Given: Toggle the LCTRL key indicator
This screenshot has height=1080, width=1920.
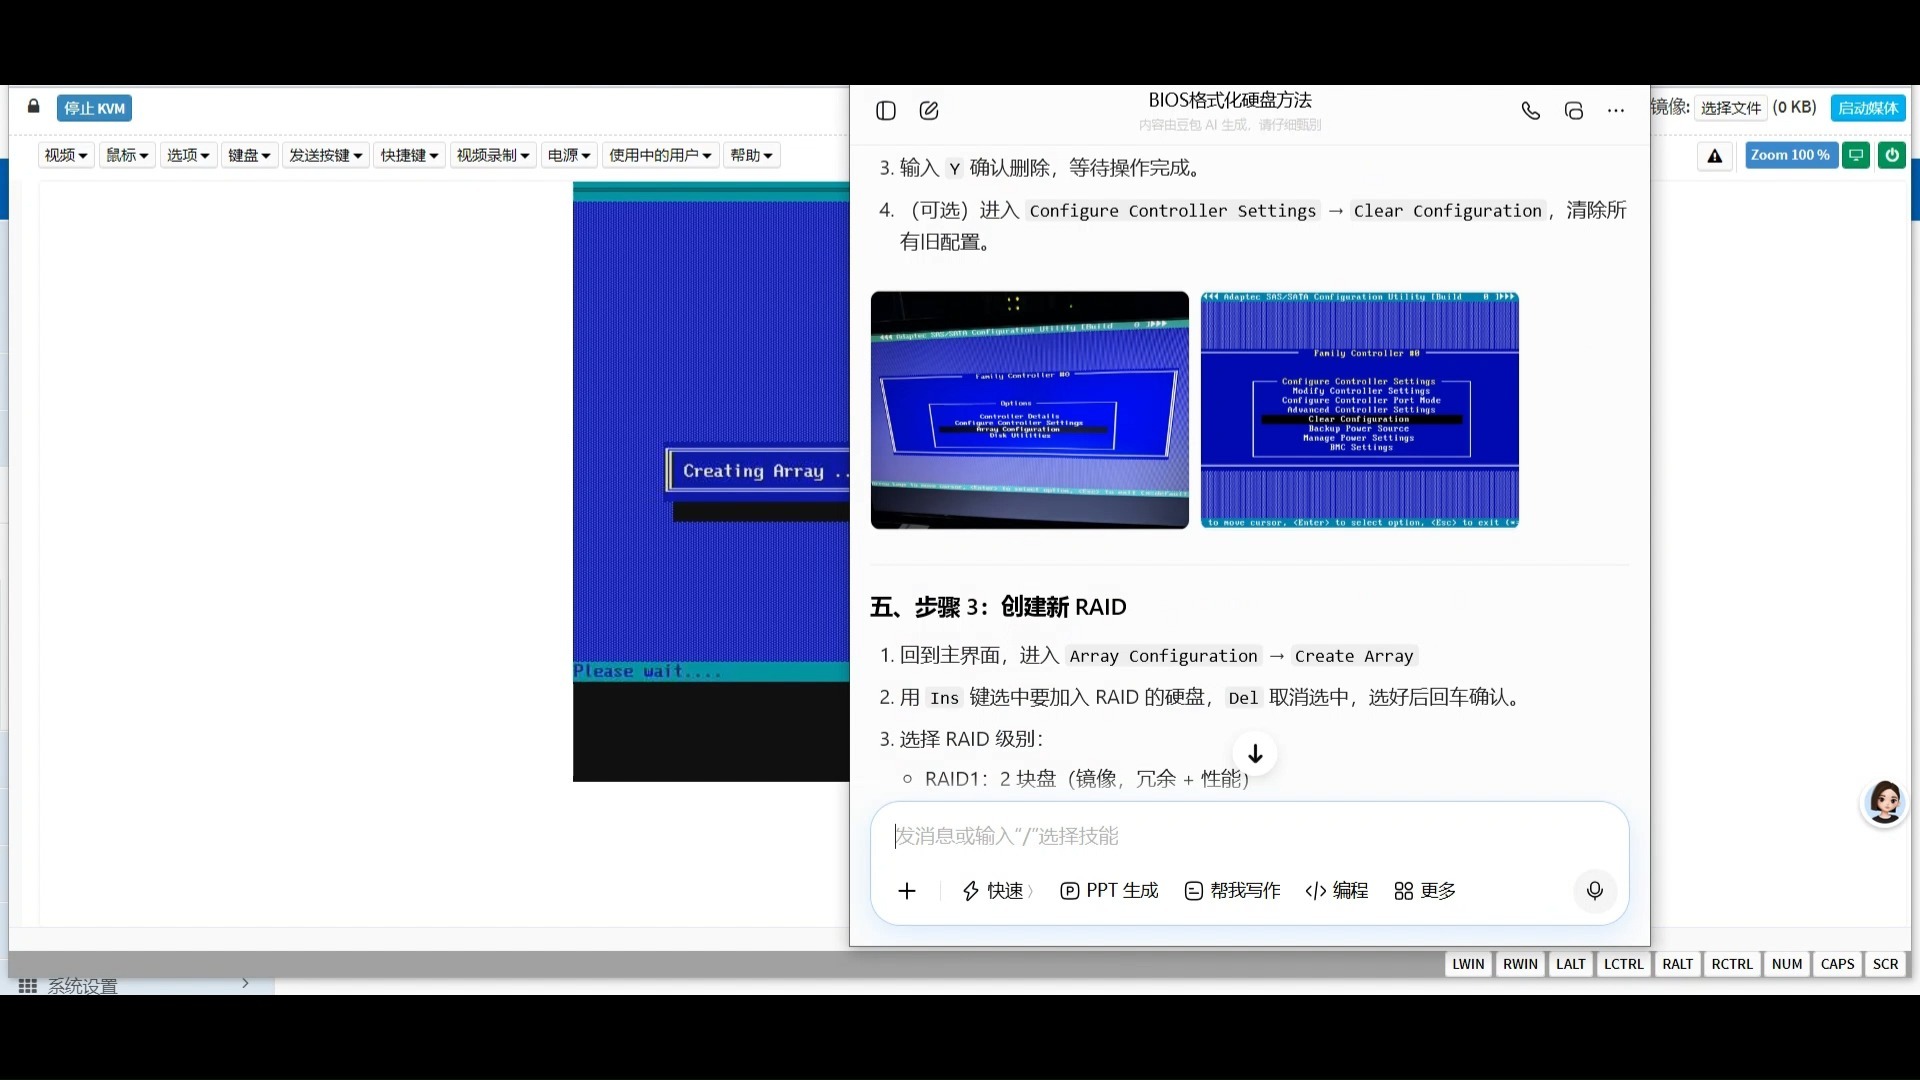Looking at the screenshot, I should (x=1624, y=964).
